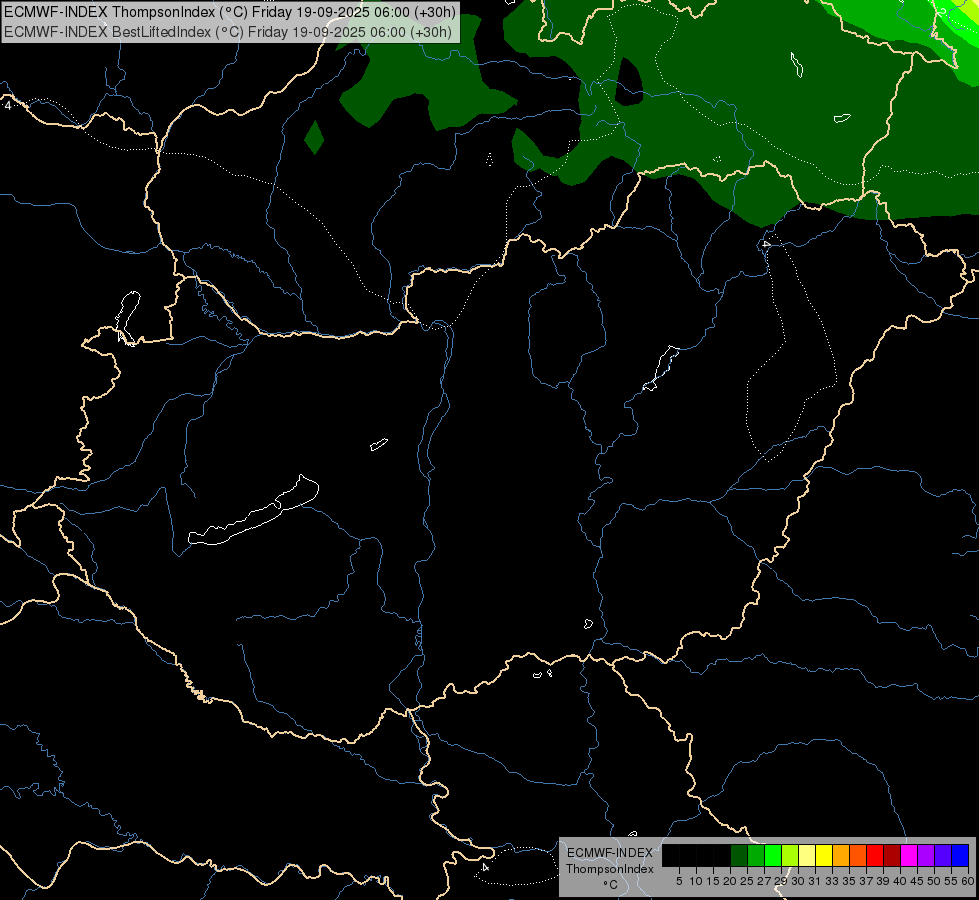Click legend tick value 30
The width and height of the screenshot is (979, 900).
tap(798, 881)
